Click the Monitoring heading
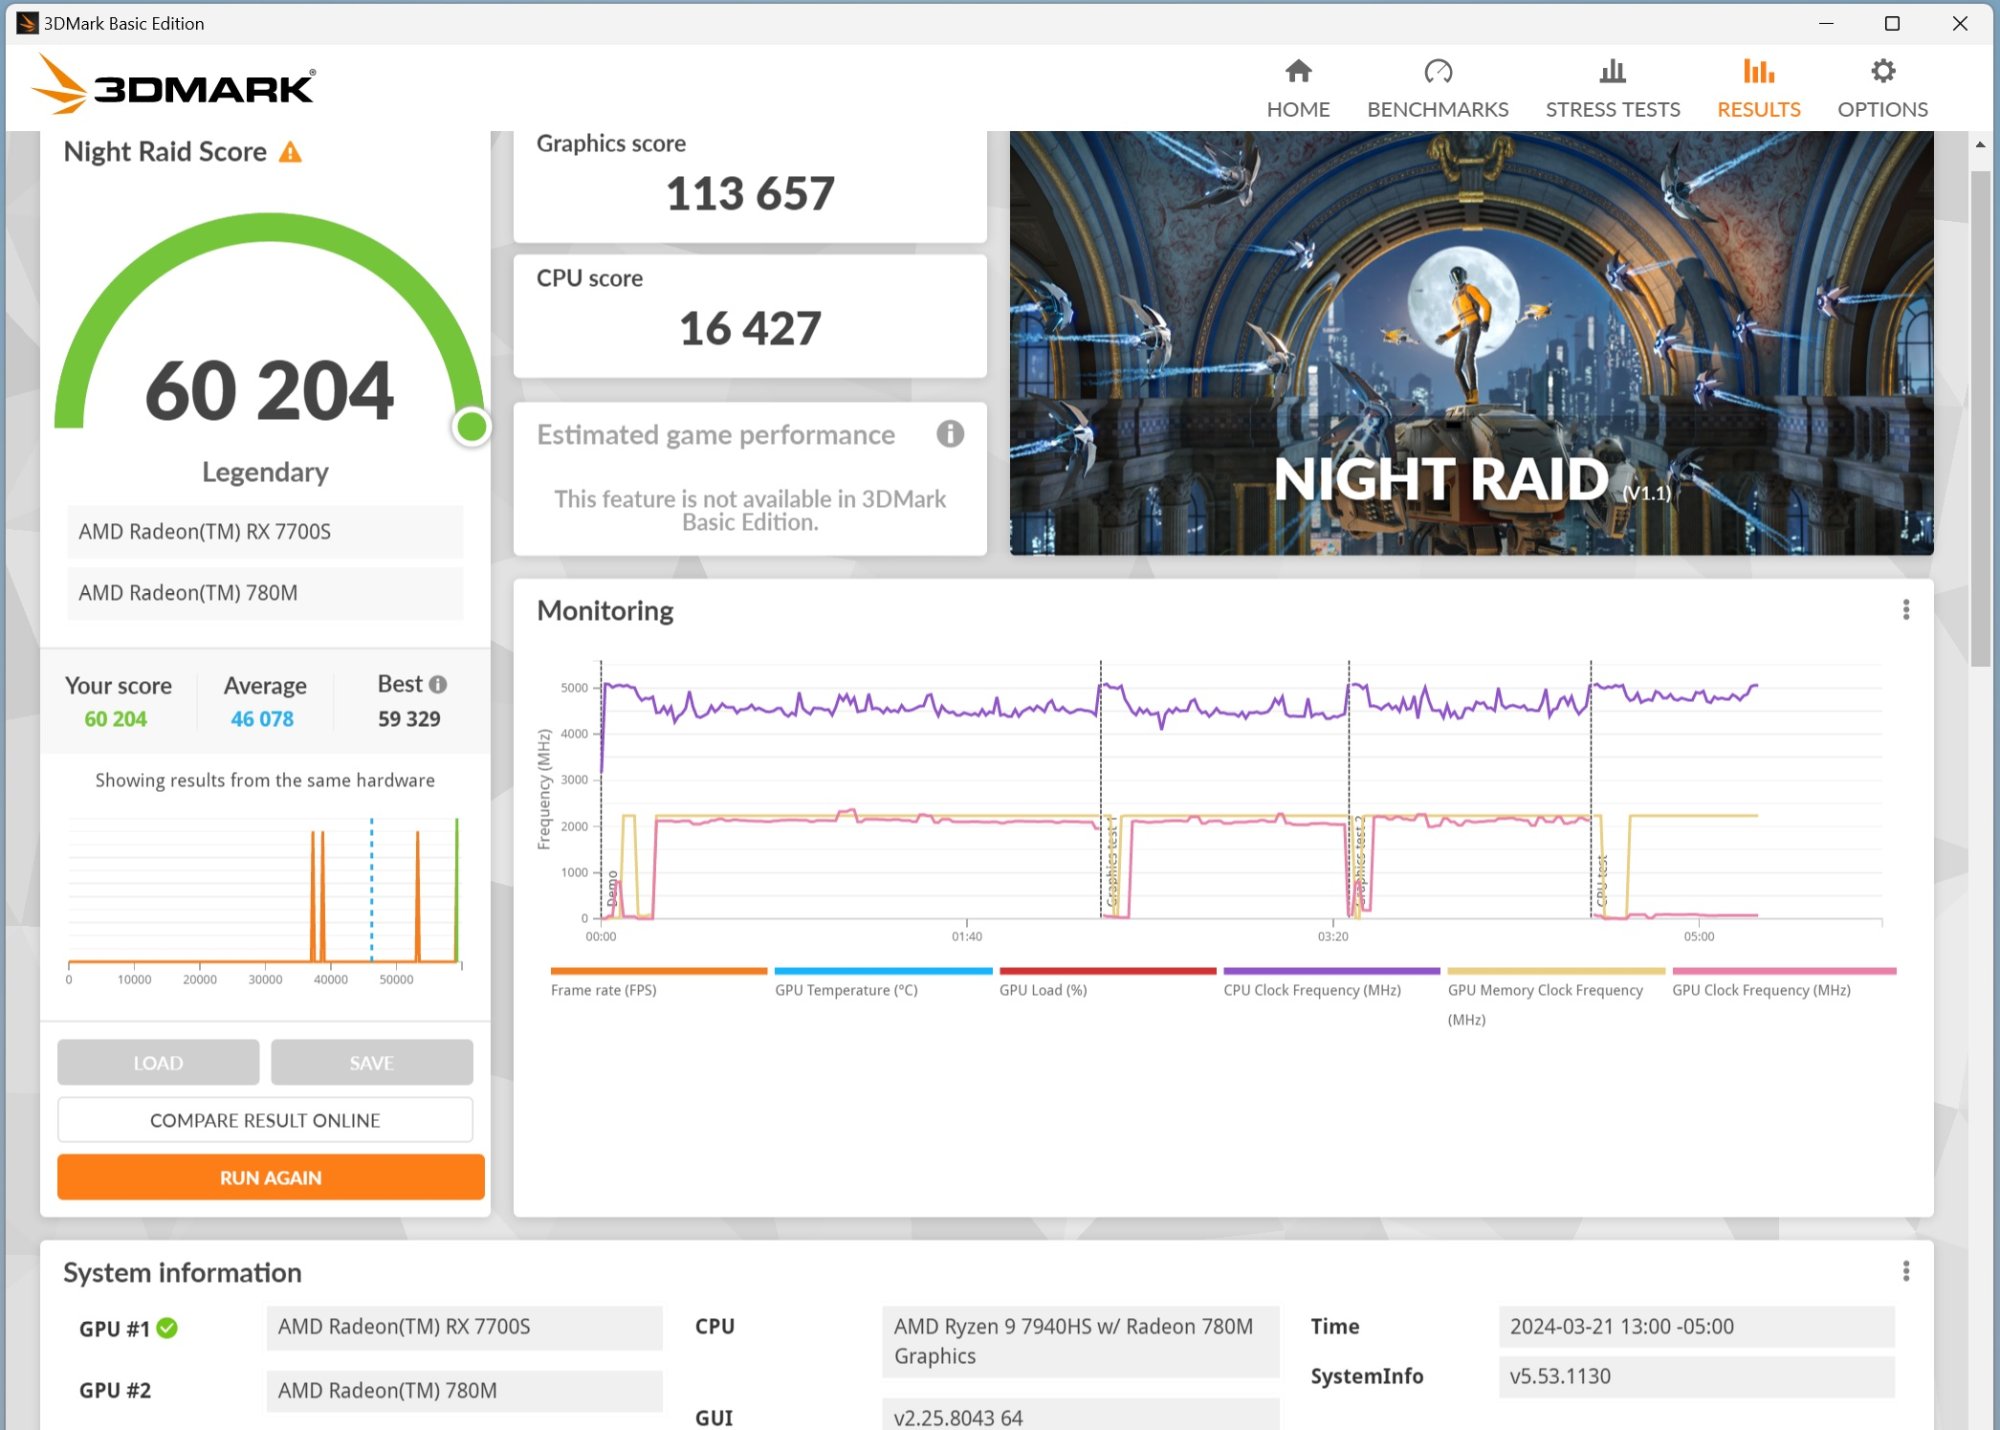The height and width of the screenshot is (1430, 2000). tap(605, 611)
